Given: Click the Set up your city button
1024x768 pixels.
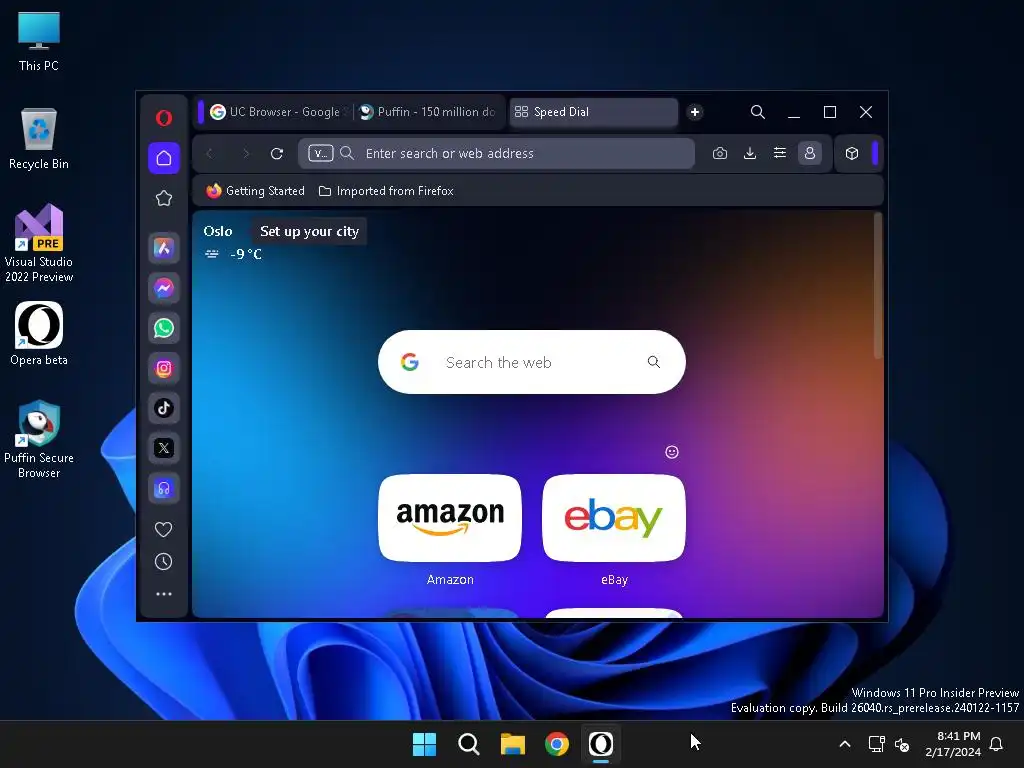Looking at the screenshot, I should point(310,231).
